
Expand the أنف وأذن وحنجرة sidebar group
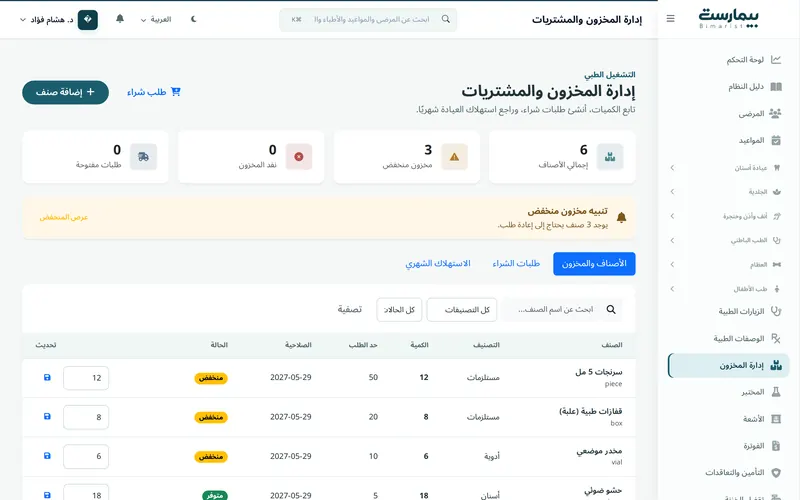[672, 216]
